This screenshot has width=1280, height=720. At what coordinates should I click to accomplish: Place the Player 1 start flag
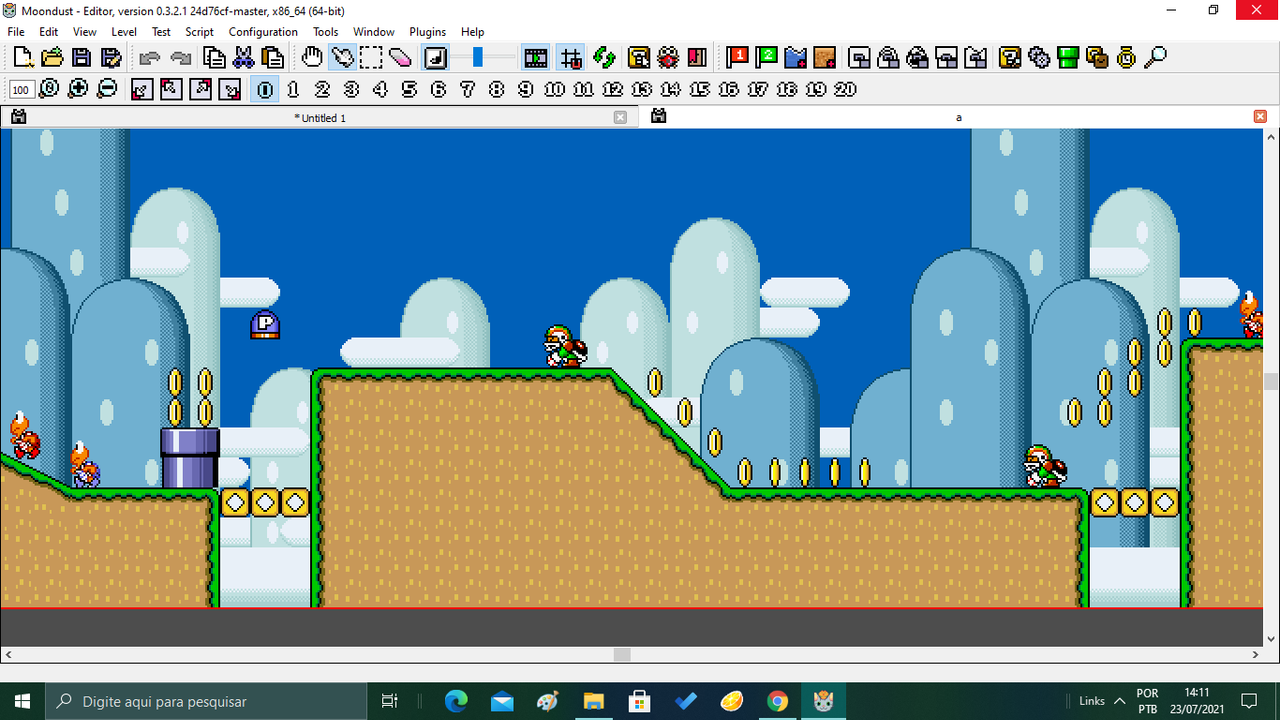738,57
